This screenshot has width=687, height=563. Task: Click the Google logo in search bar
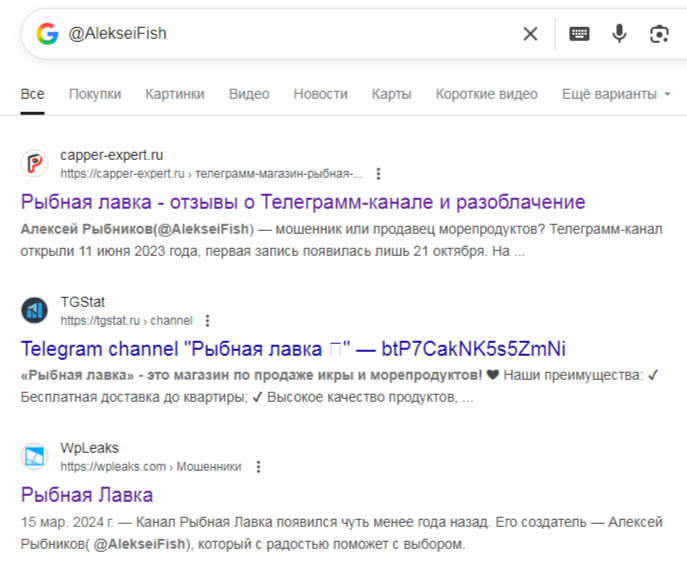coord(47,34)
